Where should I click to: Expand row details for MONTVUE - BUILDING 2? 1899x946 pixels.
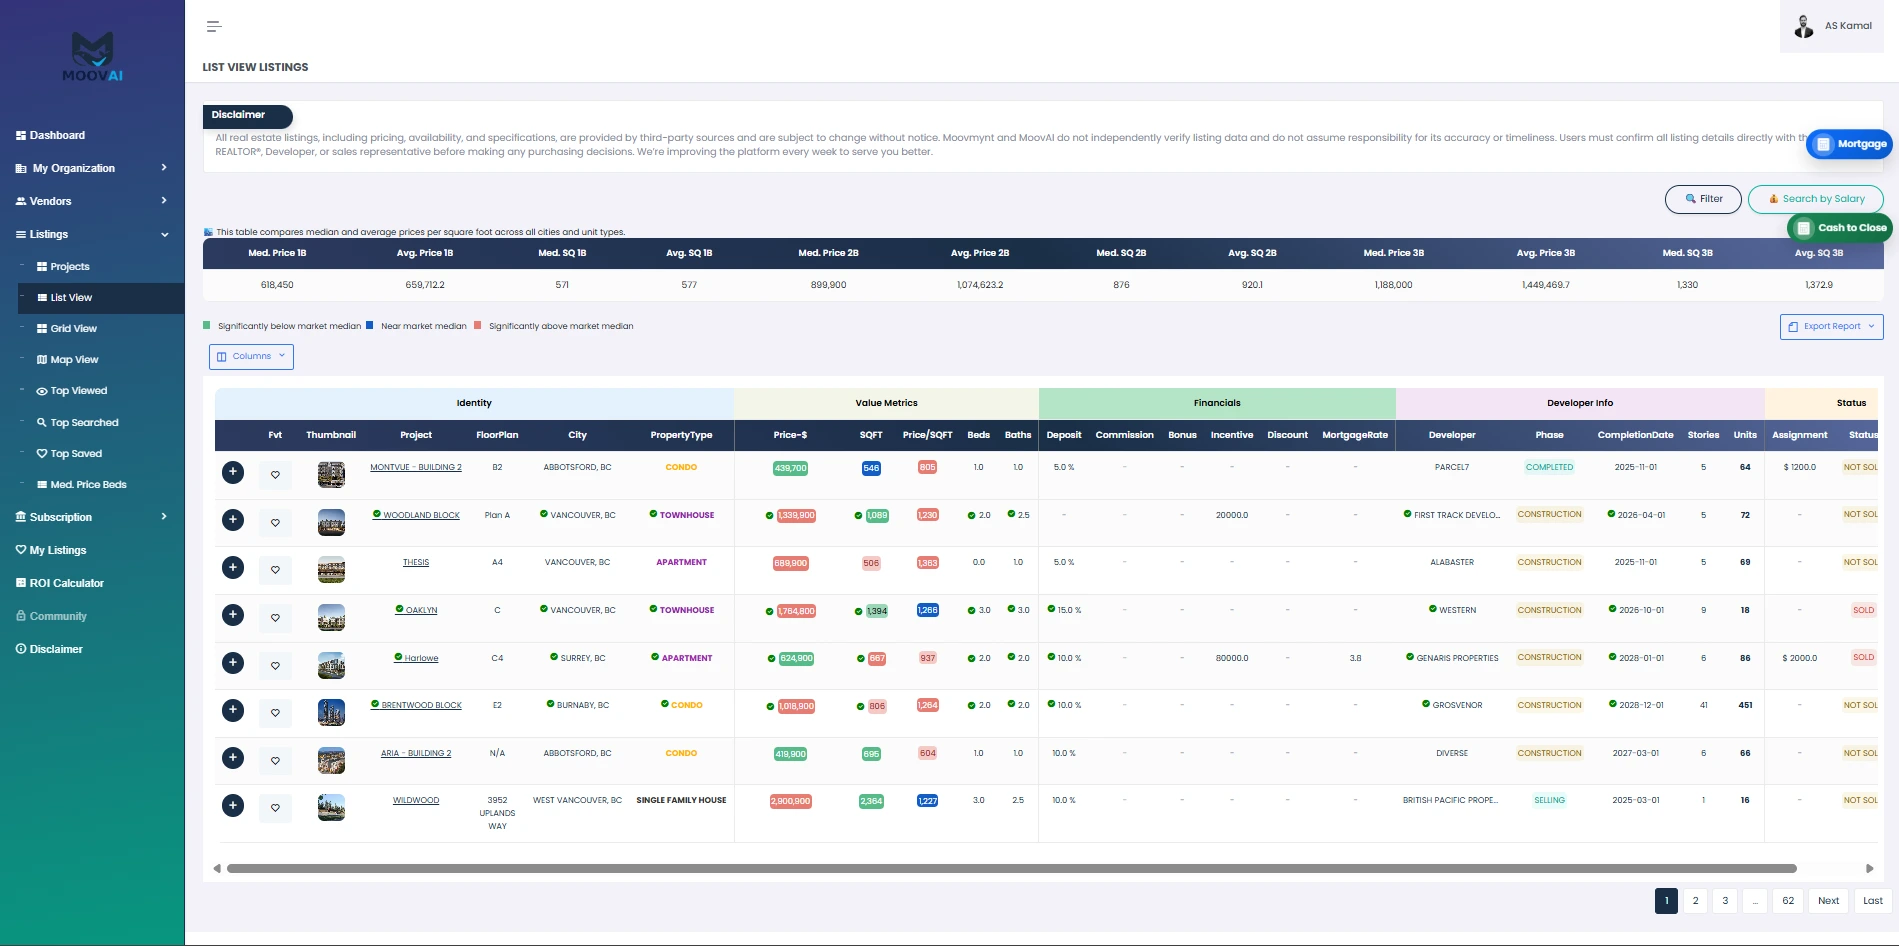[x=233, y=472]
